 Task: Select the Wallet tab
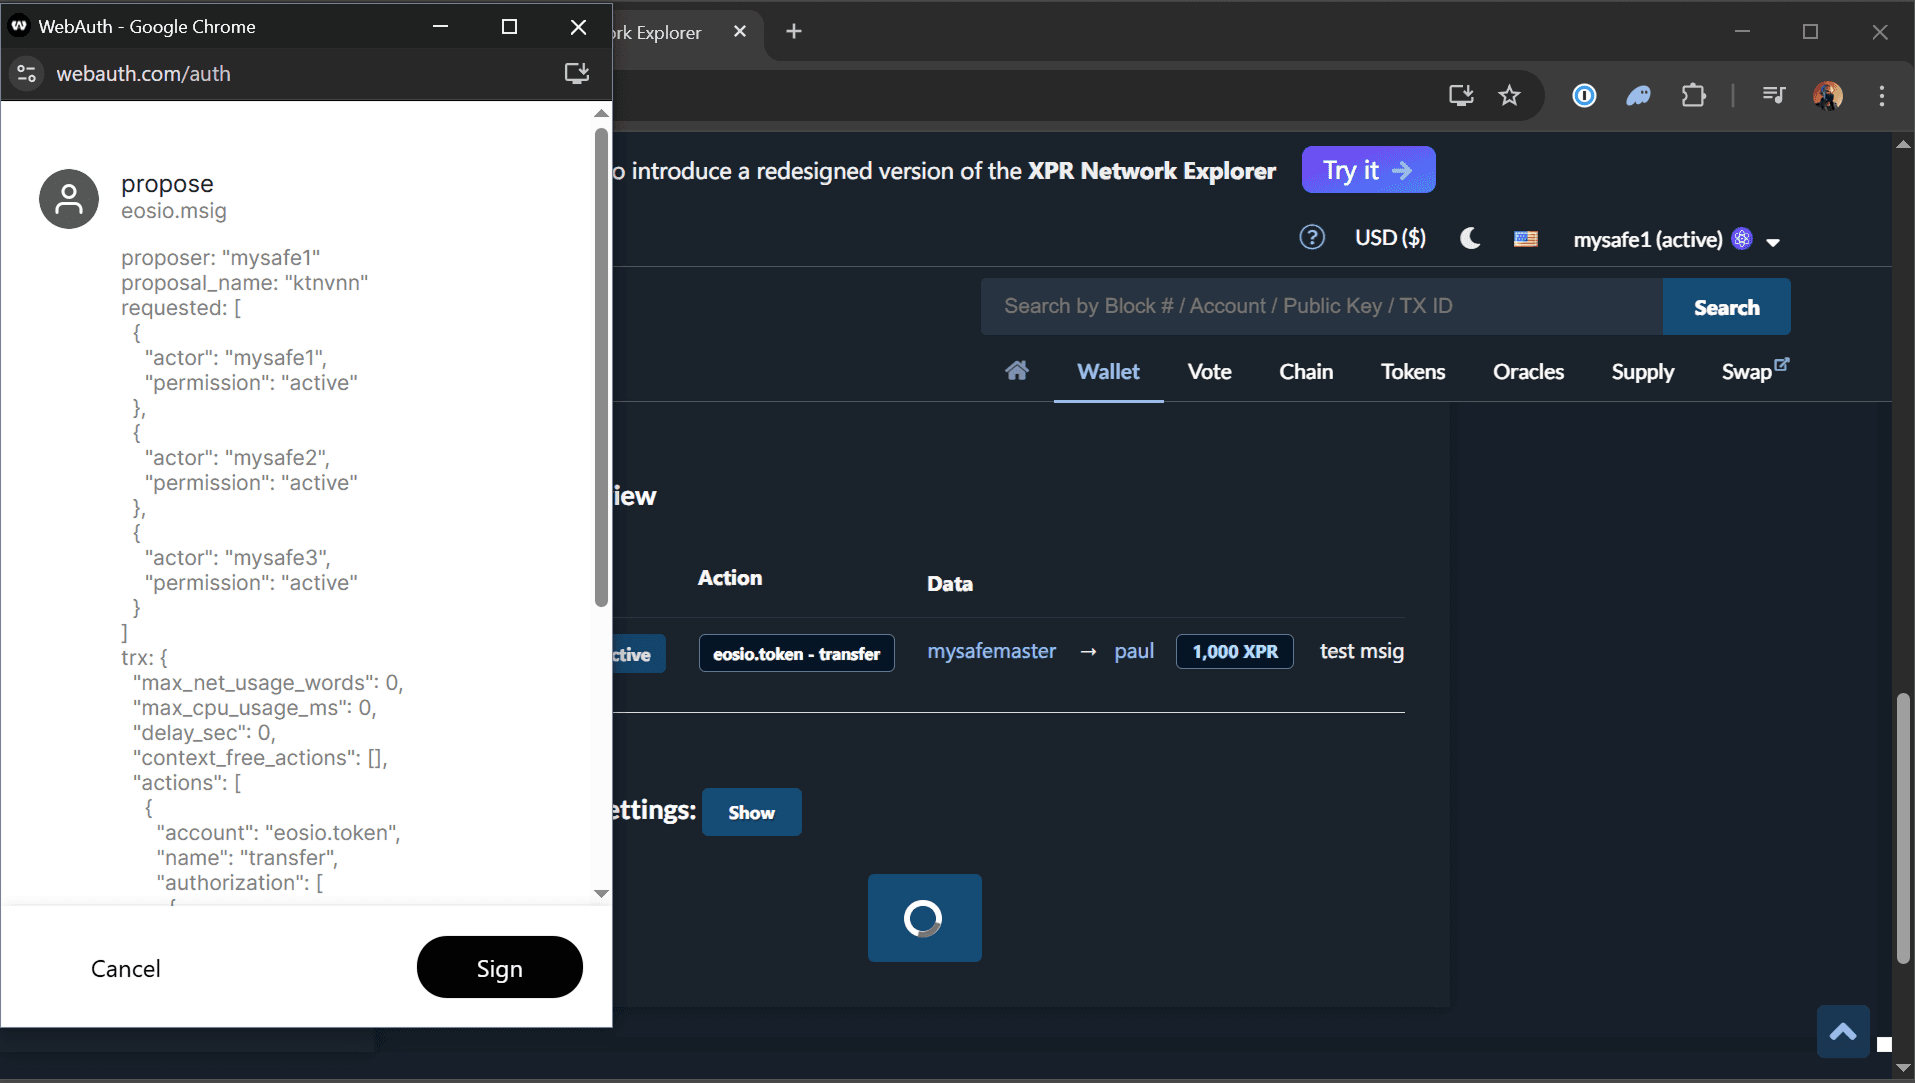coord(1108,372)
